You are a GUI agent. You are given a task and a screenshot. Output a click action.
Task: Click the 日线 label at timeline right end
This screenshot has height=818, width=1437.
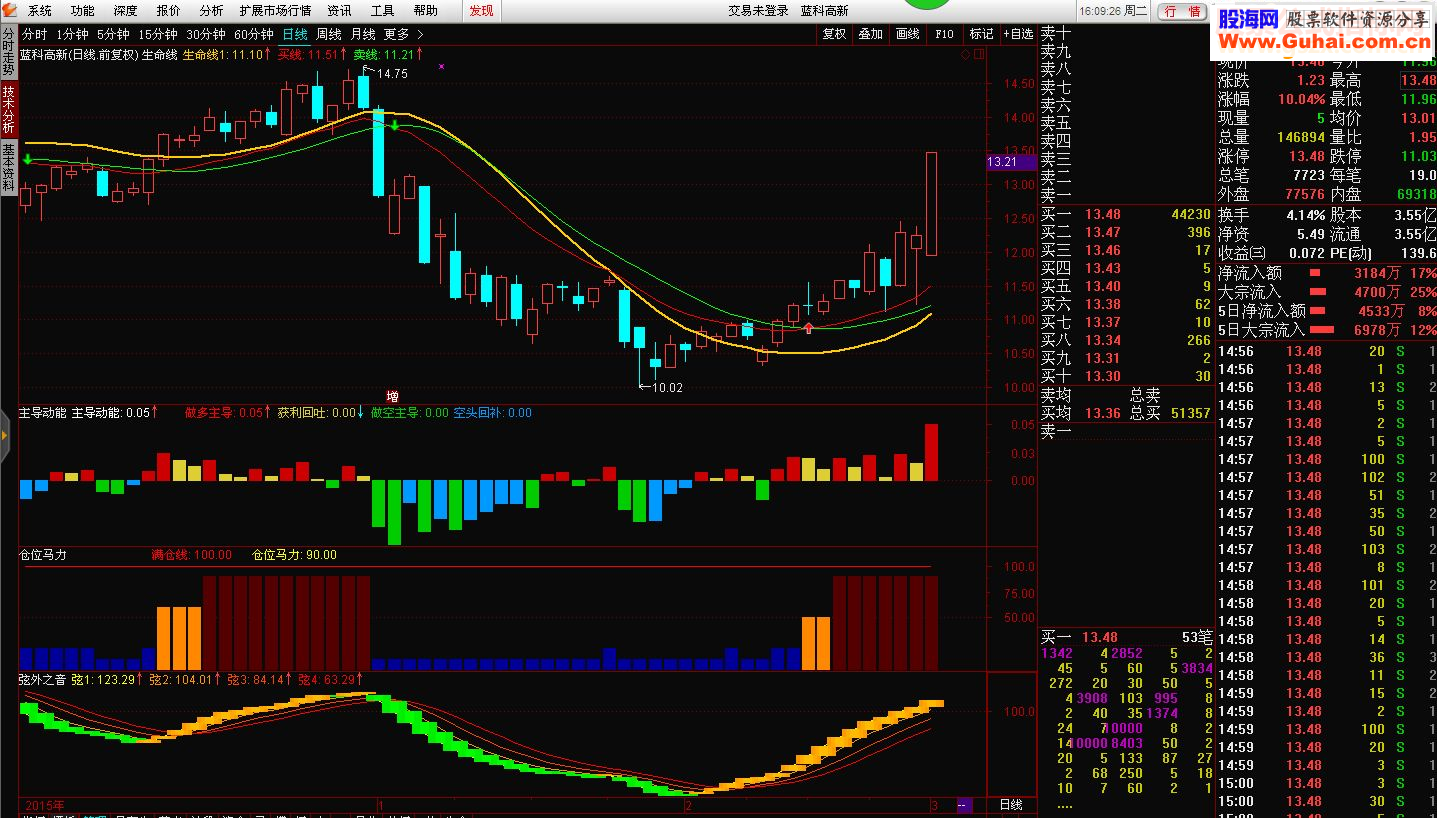(x=1011, y=804)
